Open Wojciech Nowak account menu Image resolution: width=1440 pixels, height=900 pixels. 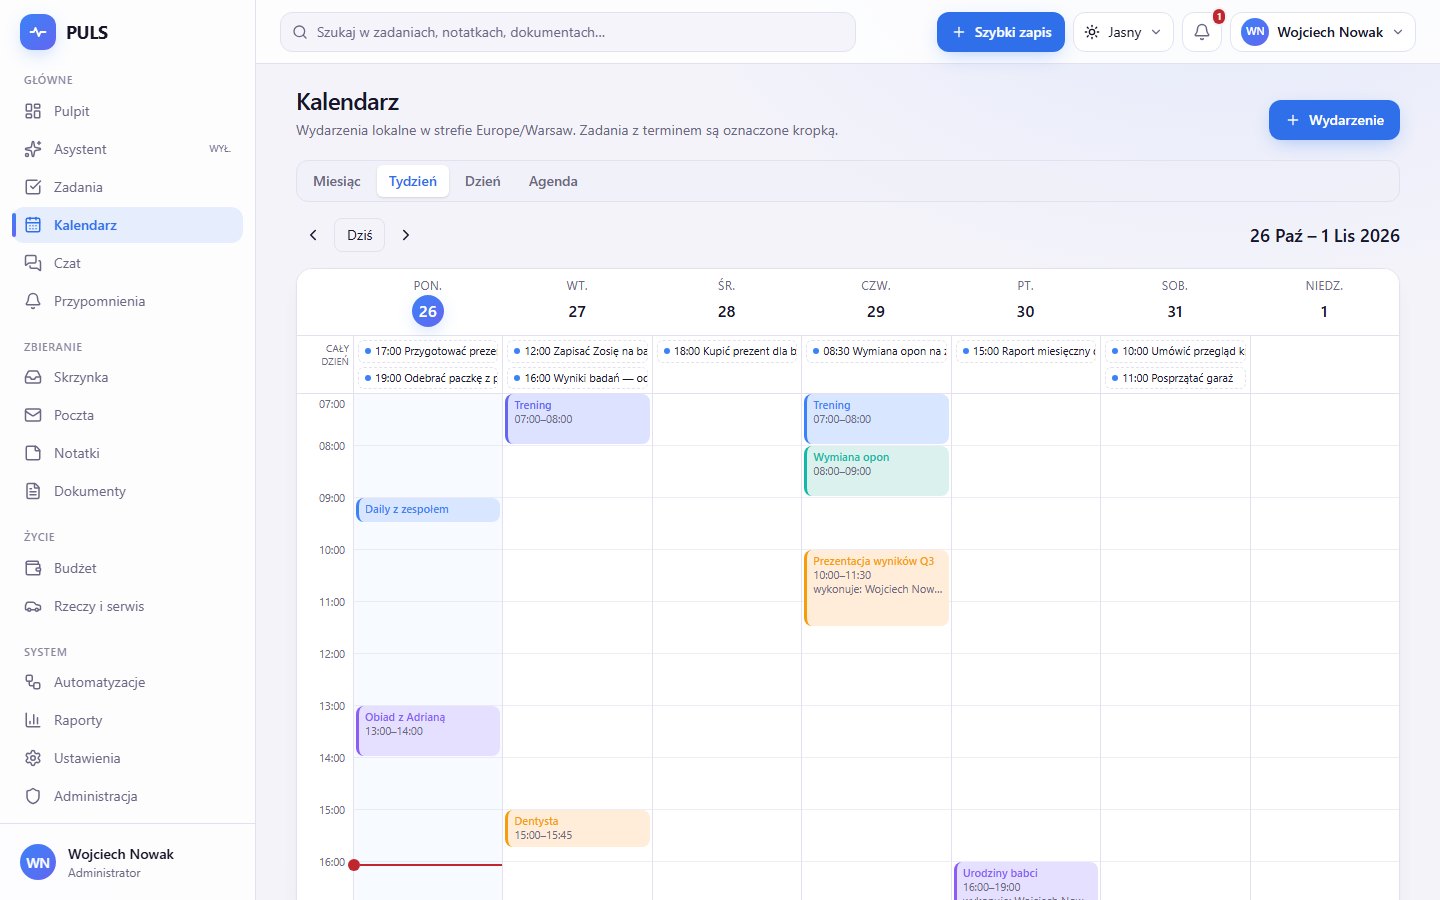[1323, 32]
